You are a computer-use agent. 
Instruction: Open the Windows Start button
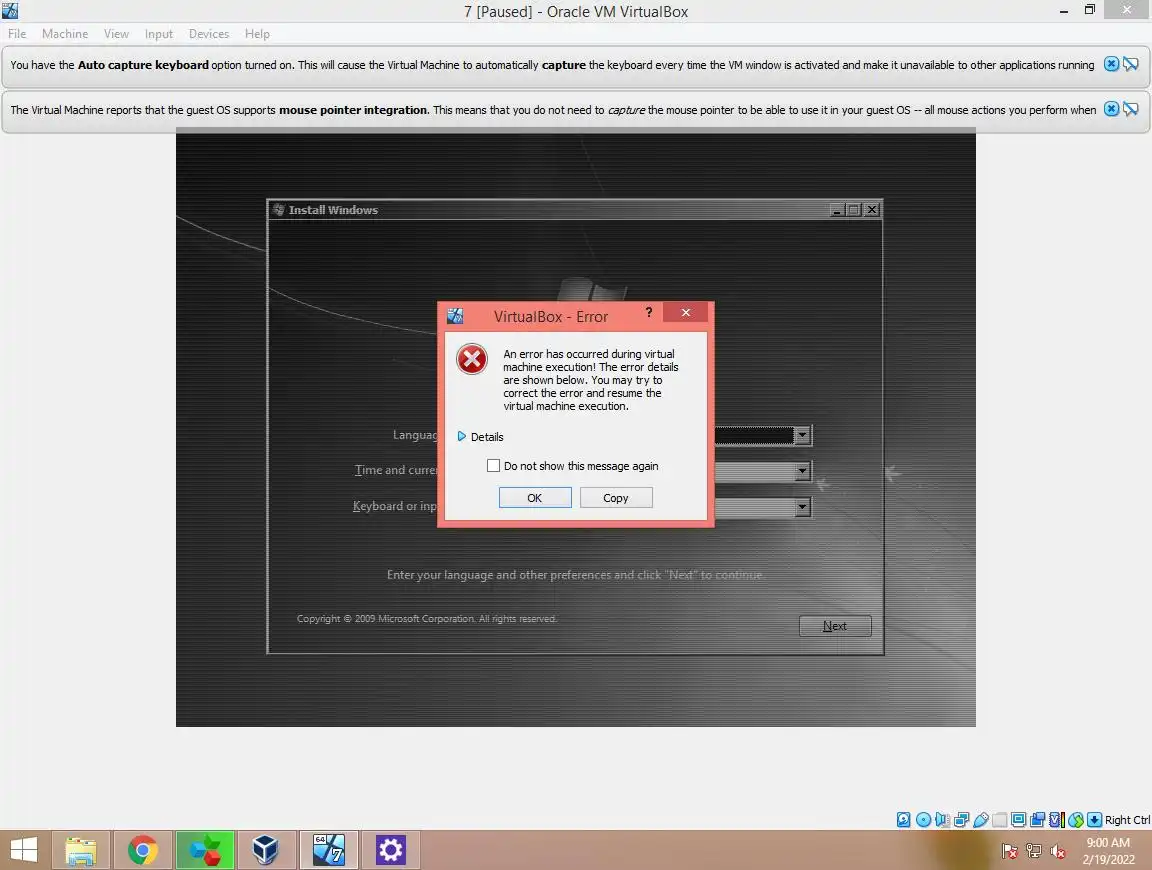(x=24, y=850)
